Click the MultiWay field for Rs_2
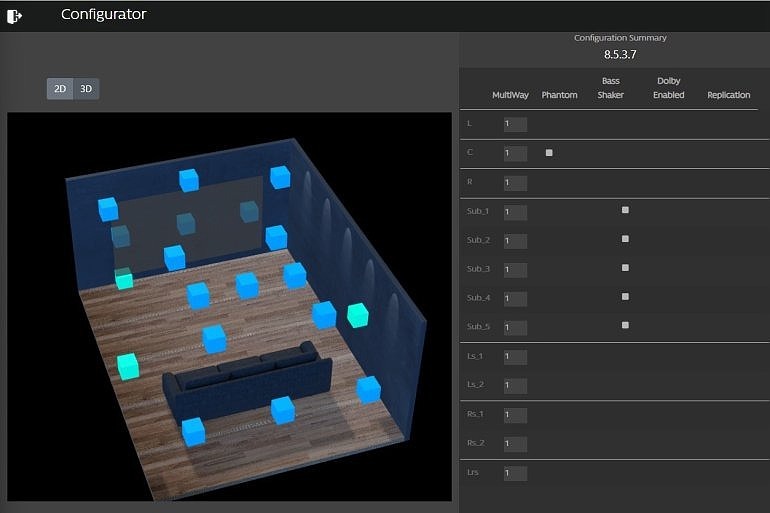Viewport: 770px width, 513px height. coord(515,444)
